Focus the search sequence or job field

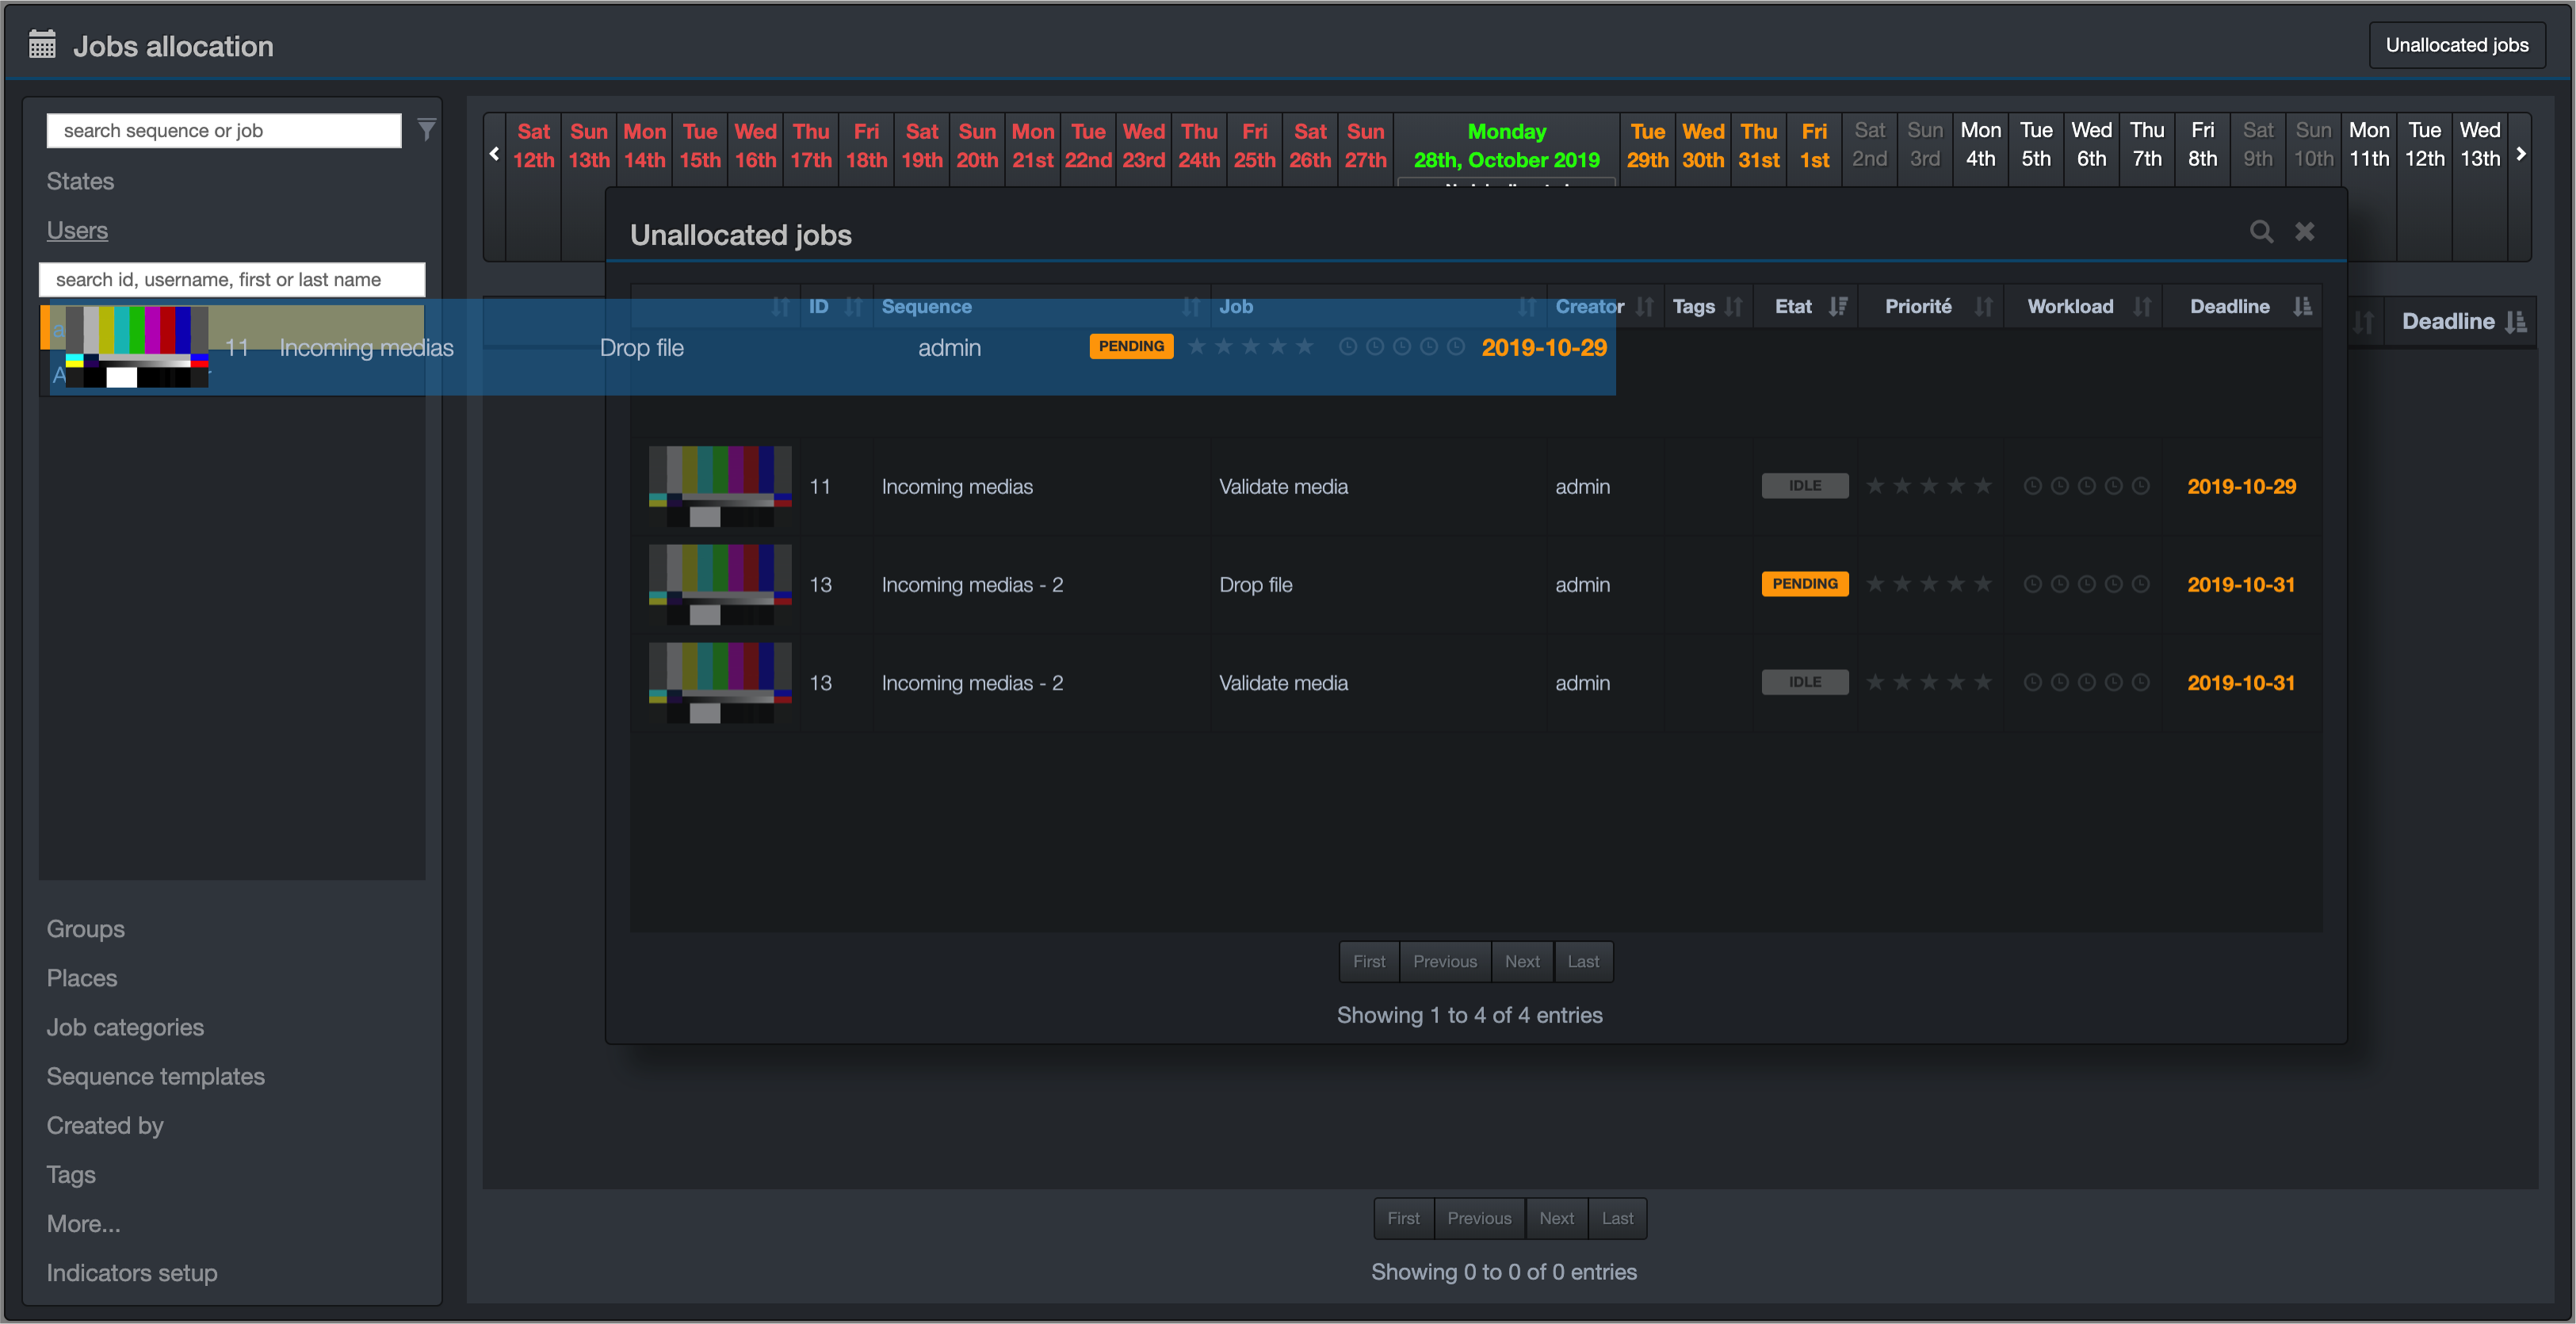224,131
